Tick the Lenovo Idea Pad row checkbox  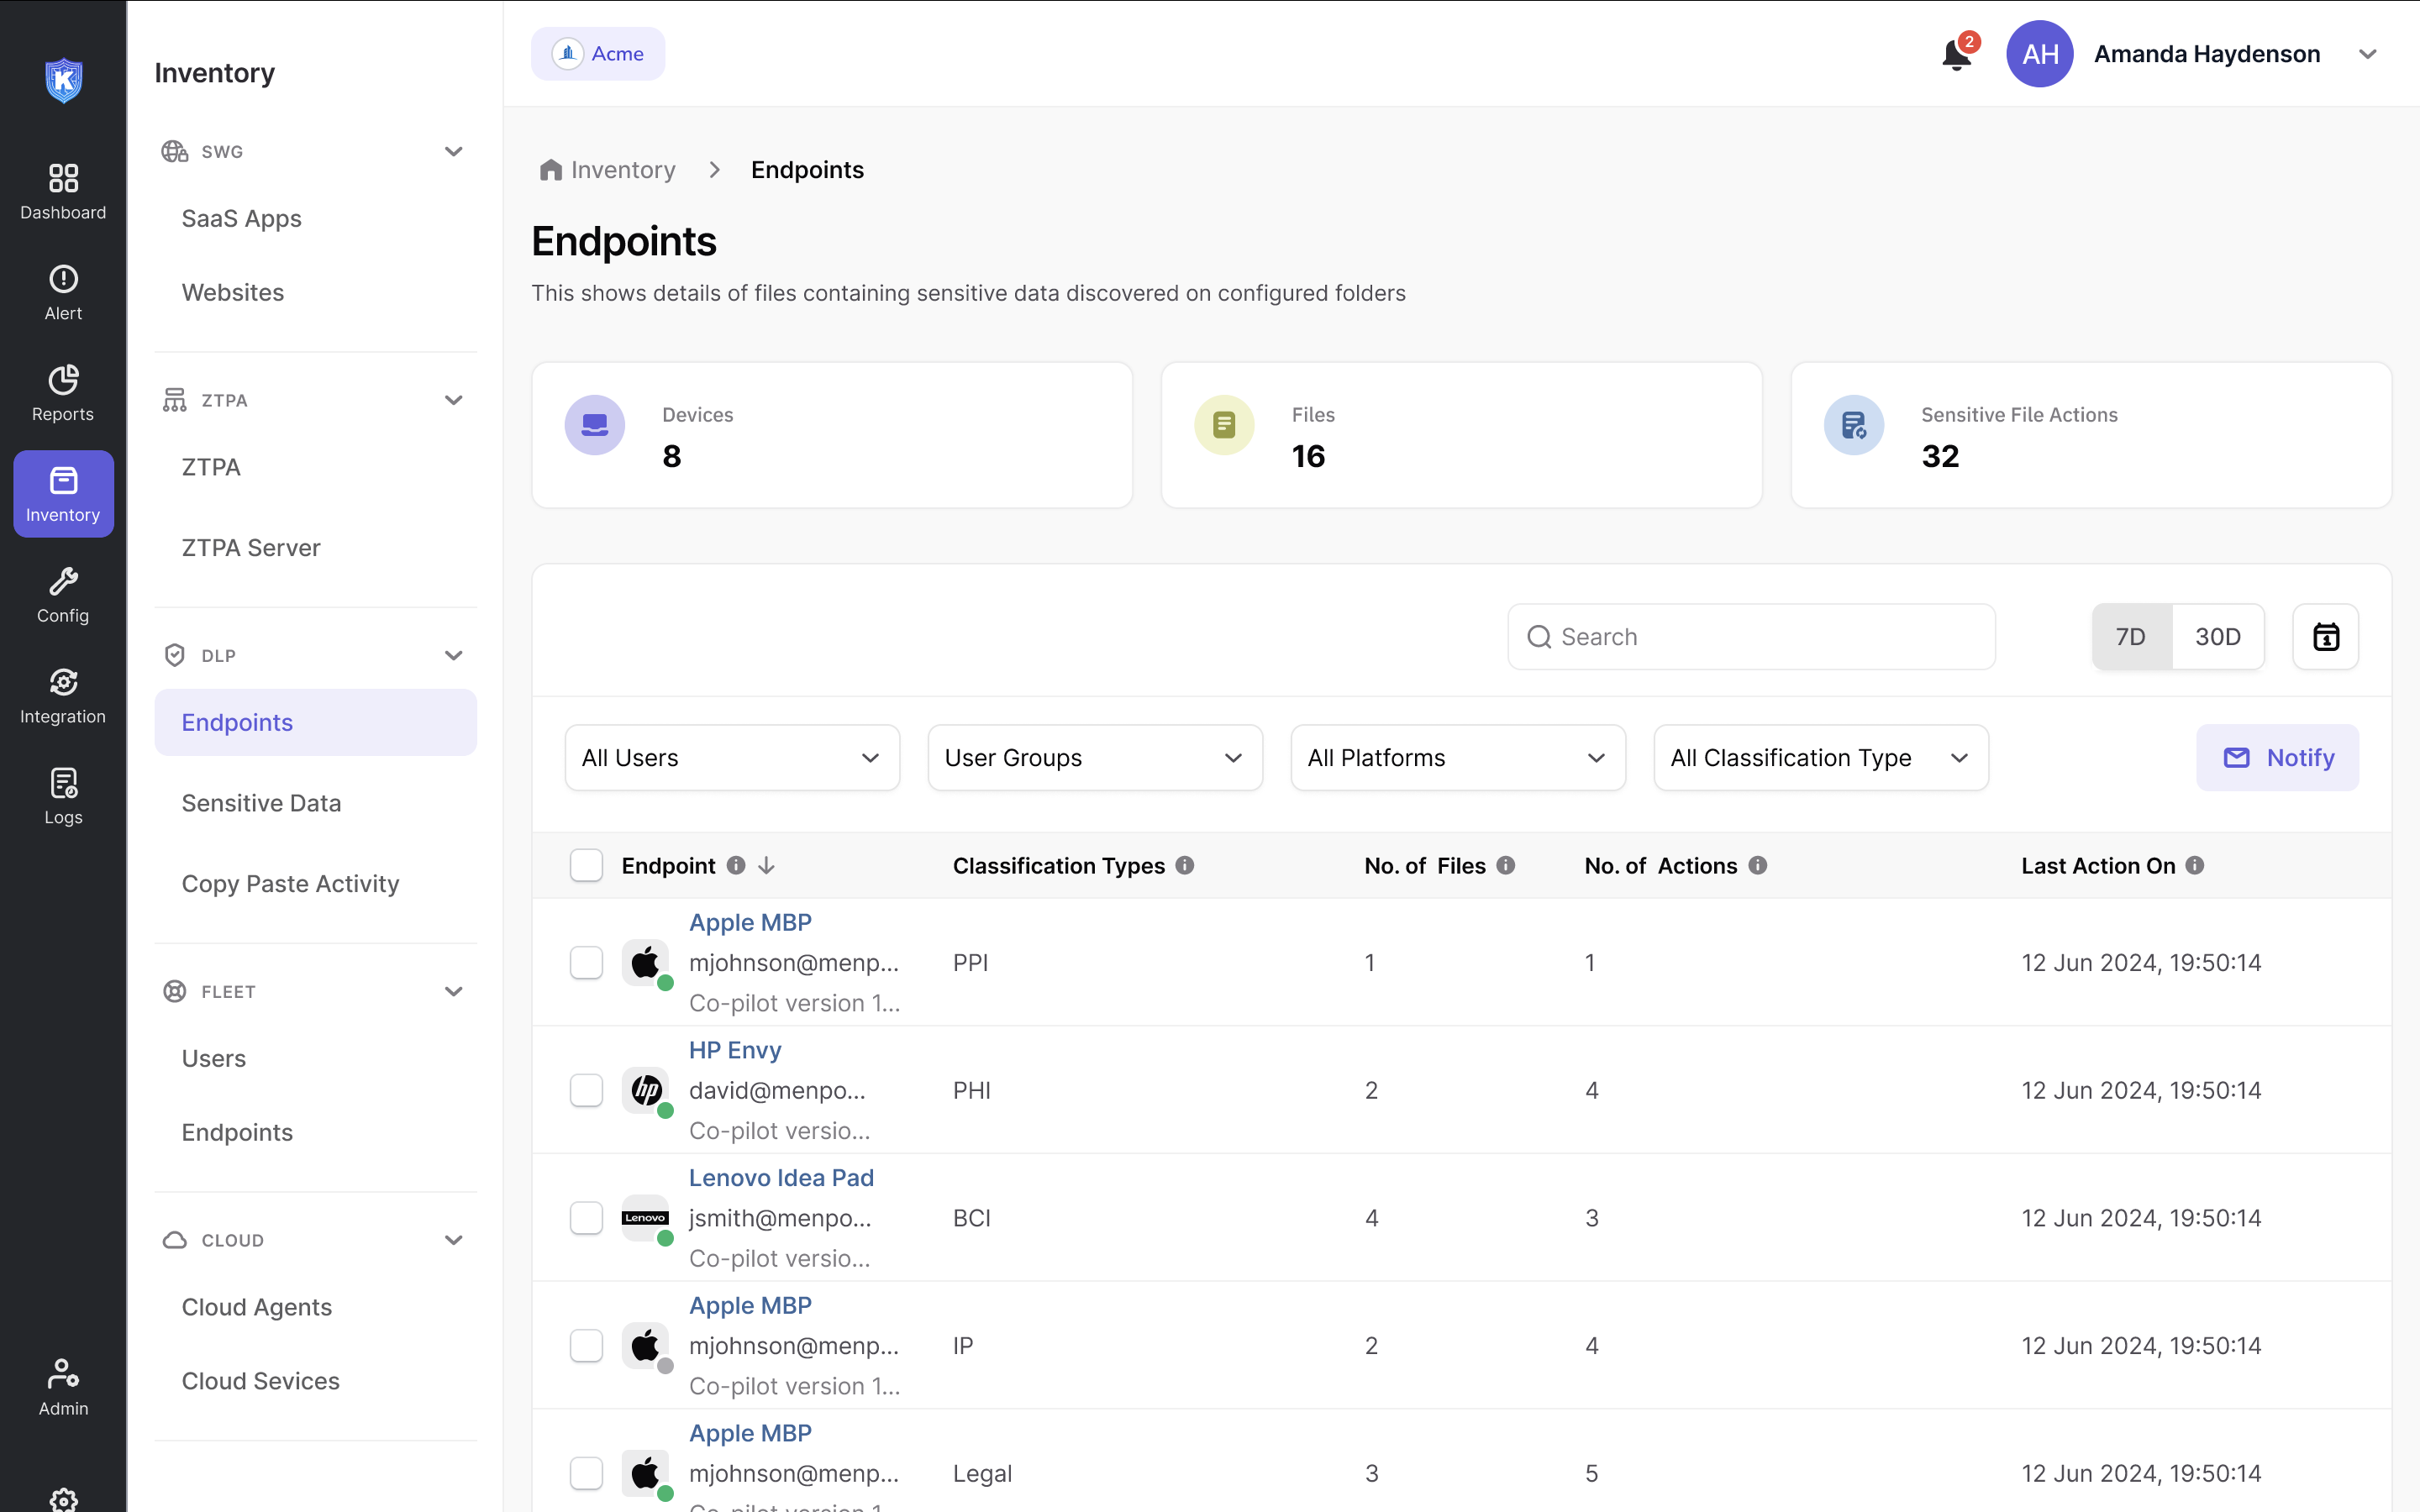tap(586, 1218)
